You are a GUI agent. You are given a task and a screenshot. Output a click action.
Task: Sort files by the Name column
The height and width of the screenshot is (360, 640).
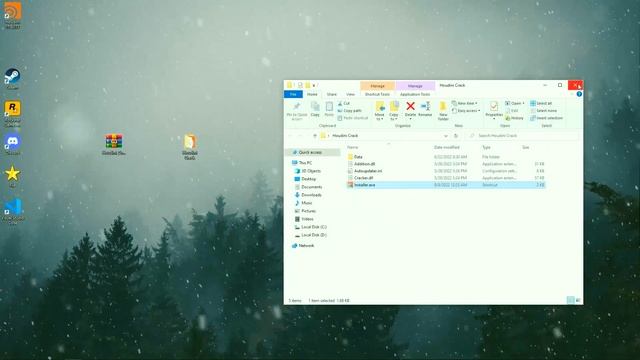coord(352,147)
